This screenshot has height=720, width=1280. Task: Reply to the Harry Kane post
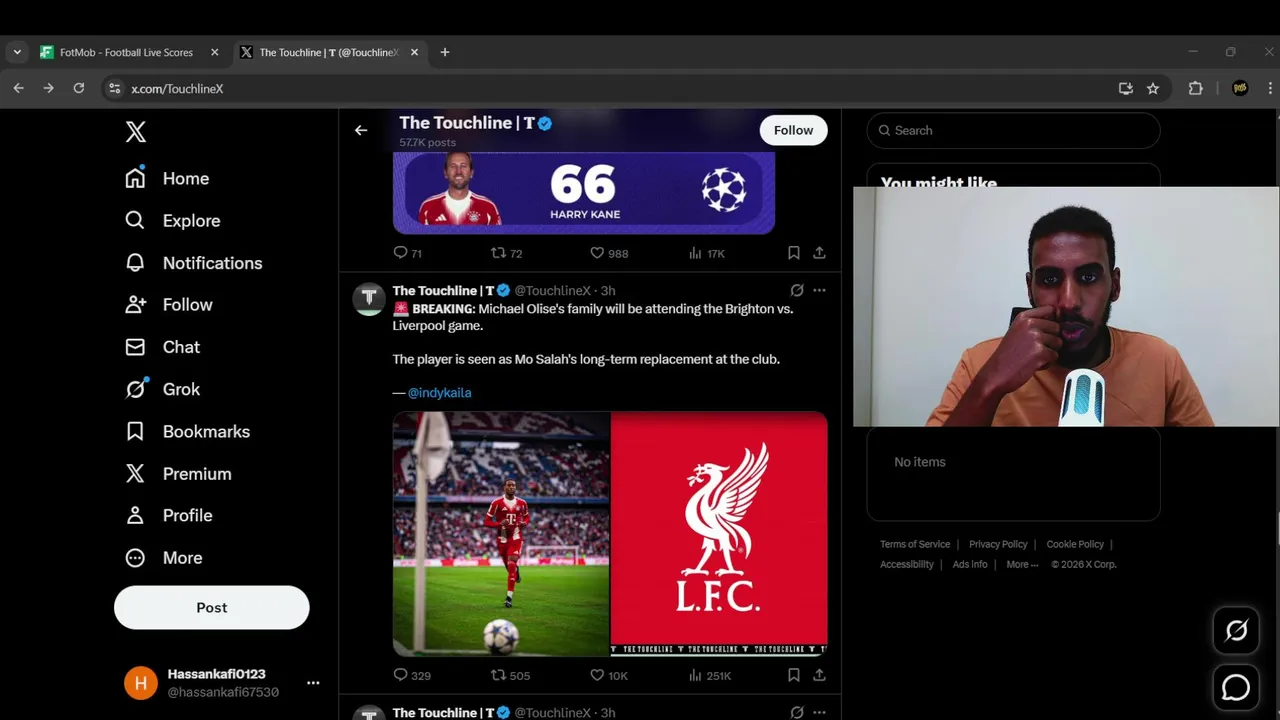(407, 253)
